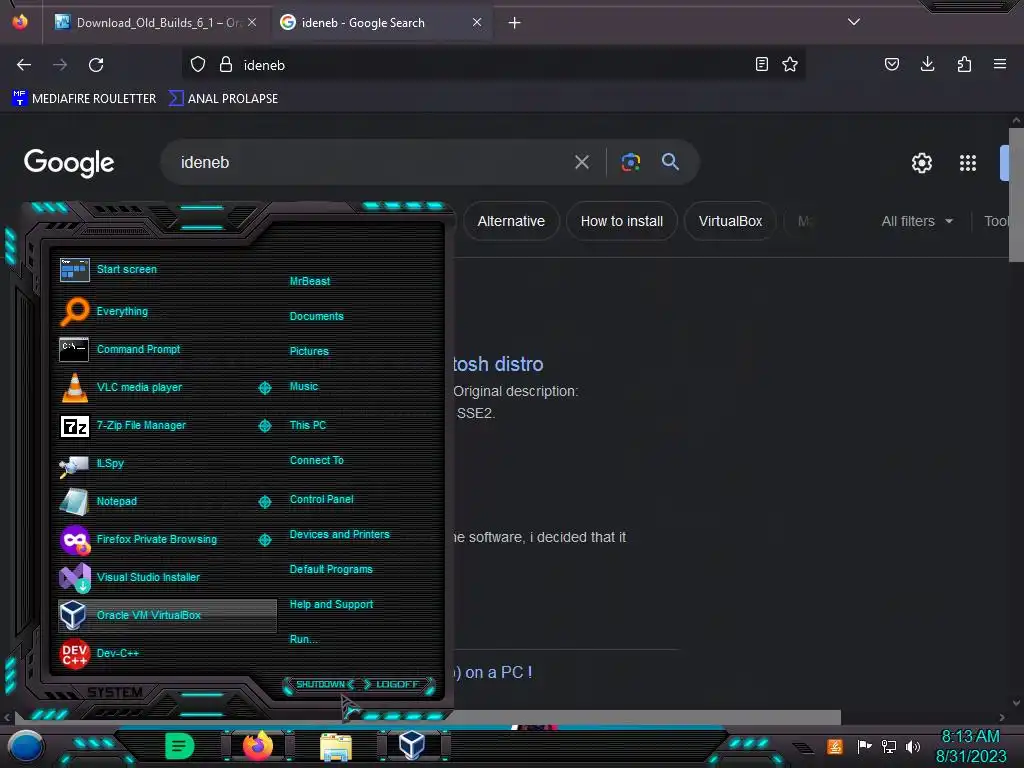The width and height of the screenshot is (1024, 768).
Task: Open Default Programs
Action: point(330,569)
